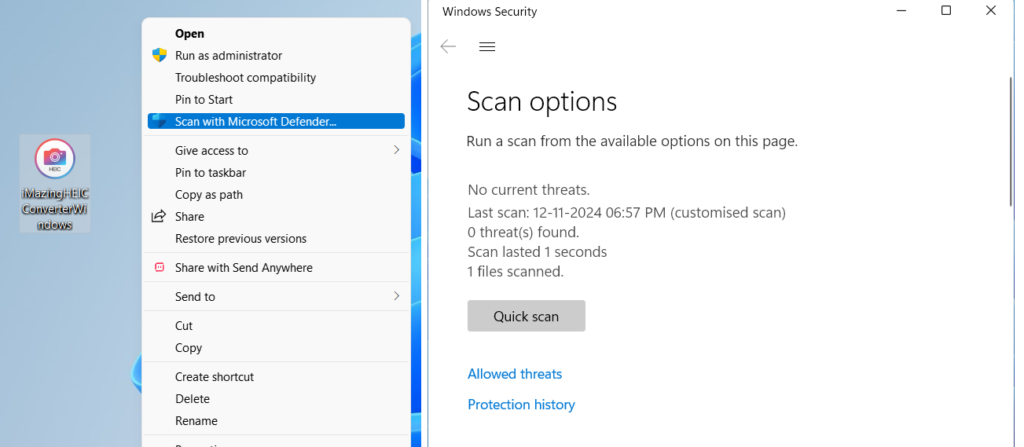The height and width of the screenshot is (447, 1024).
Task: Close the Windows Security window
Action: pyautogui.click(x=991, y=10)
